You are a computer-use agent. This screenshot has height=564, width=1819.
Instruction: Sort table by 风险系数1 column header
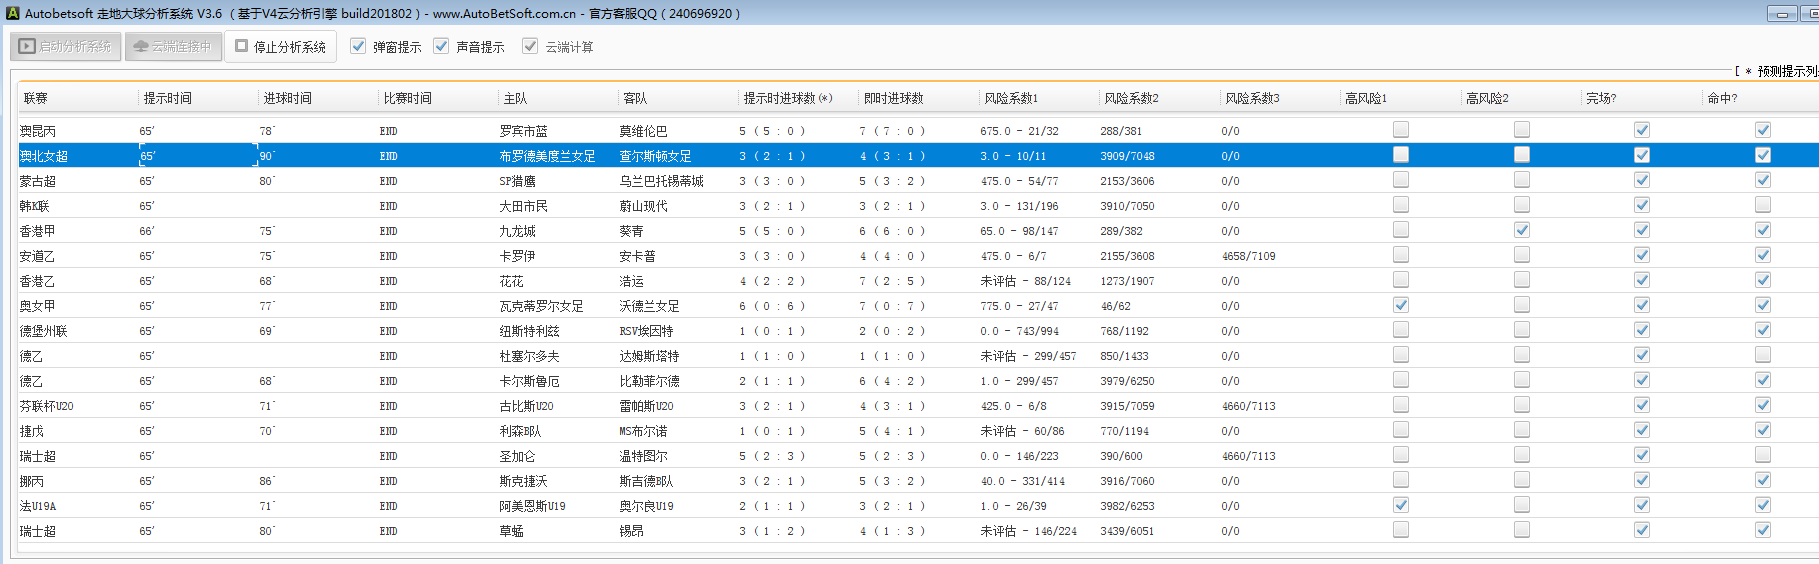(1010, 98)
